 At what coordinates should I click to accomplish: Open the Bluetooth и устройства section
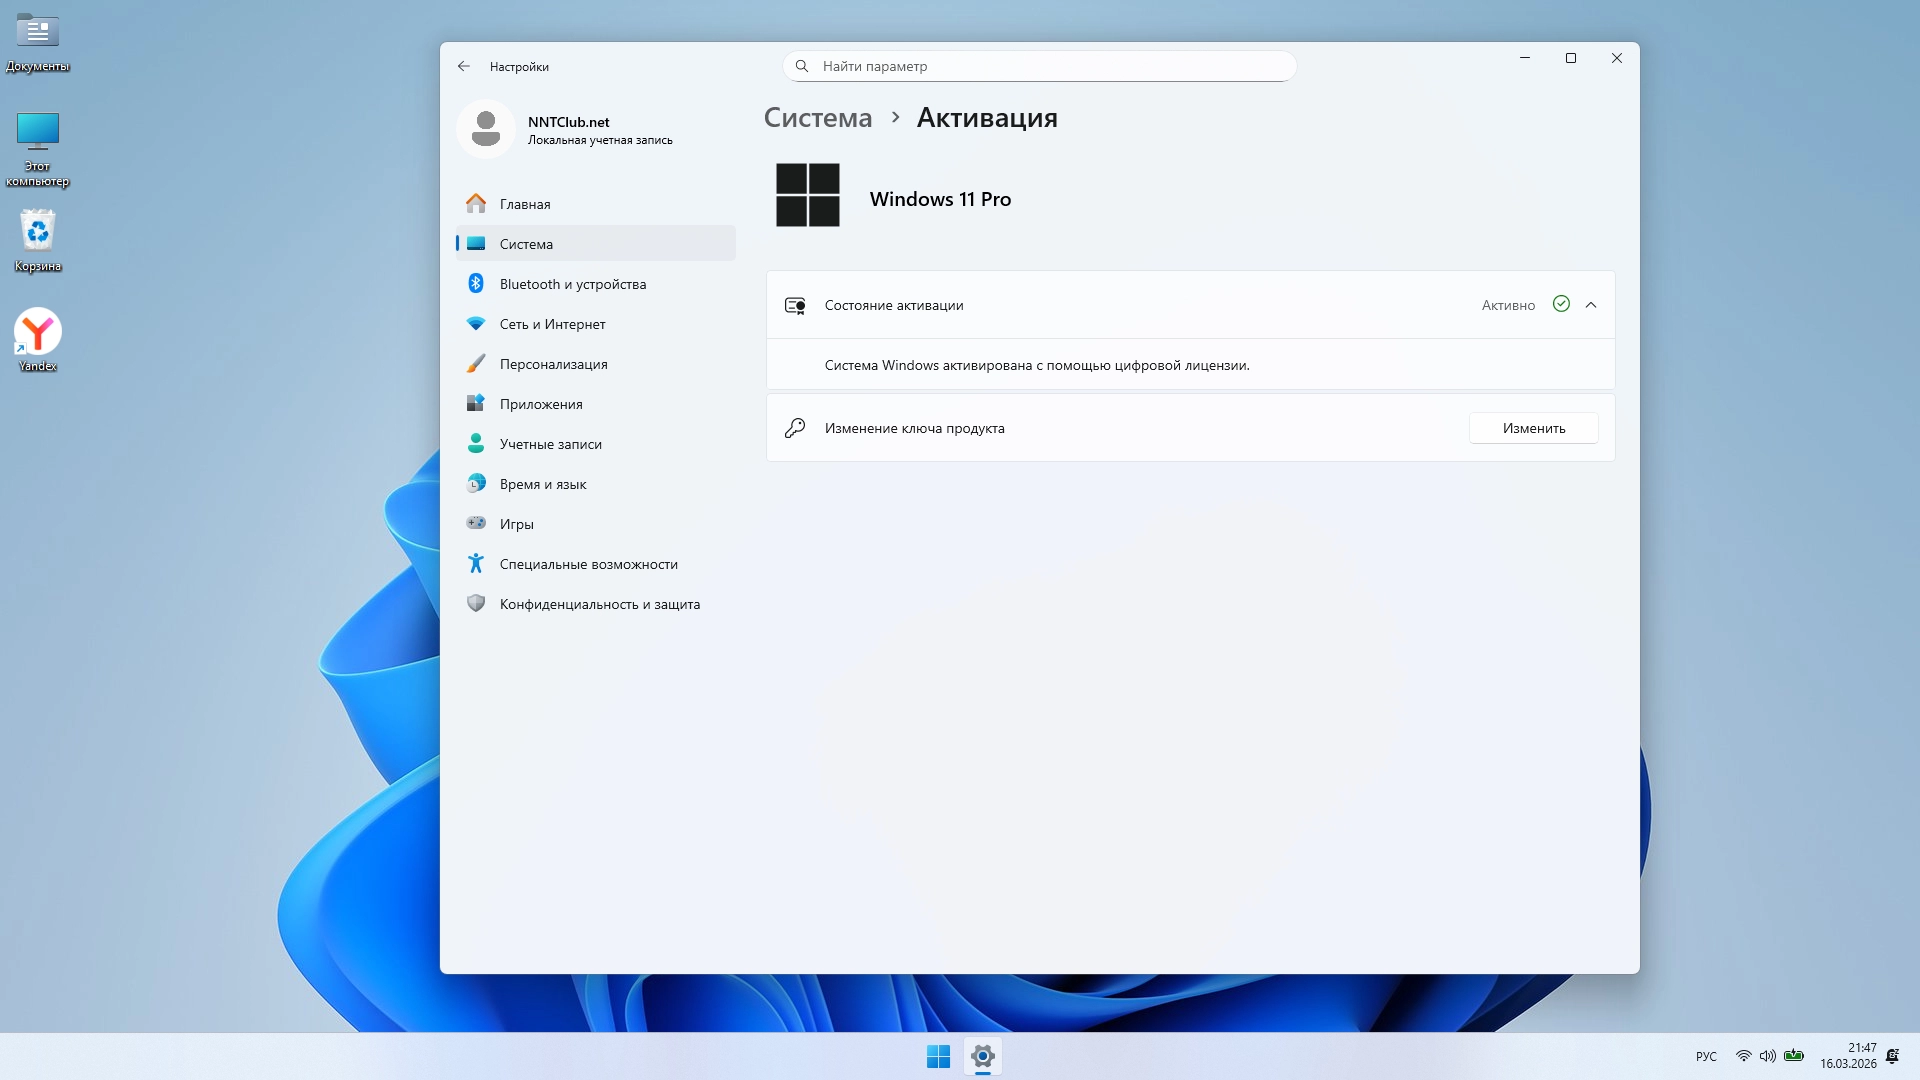pyautogui.click(x=572, y=284)
